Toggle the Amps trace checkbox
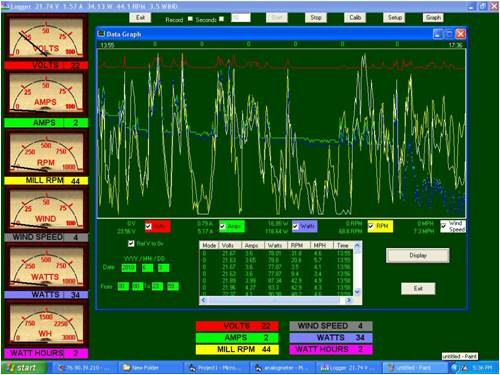 click(x=222, y=226)
